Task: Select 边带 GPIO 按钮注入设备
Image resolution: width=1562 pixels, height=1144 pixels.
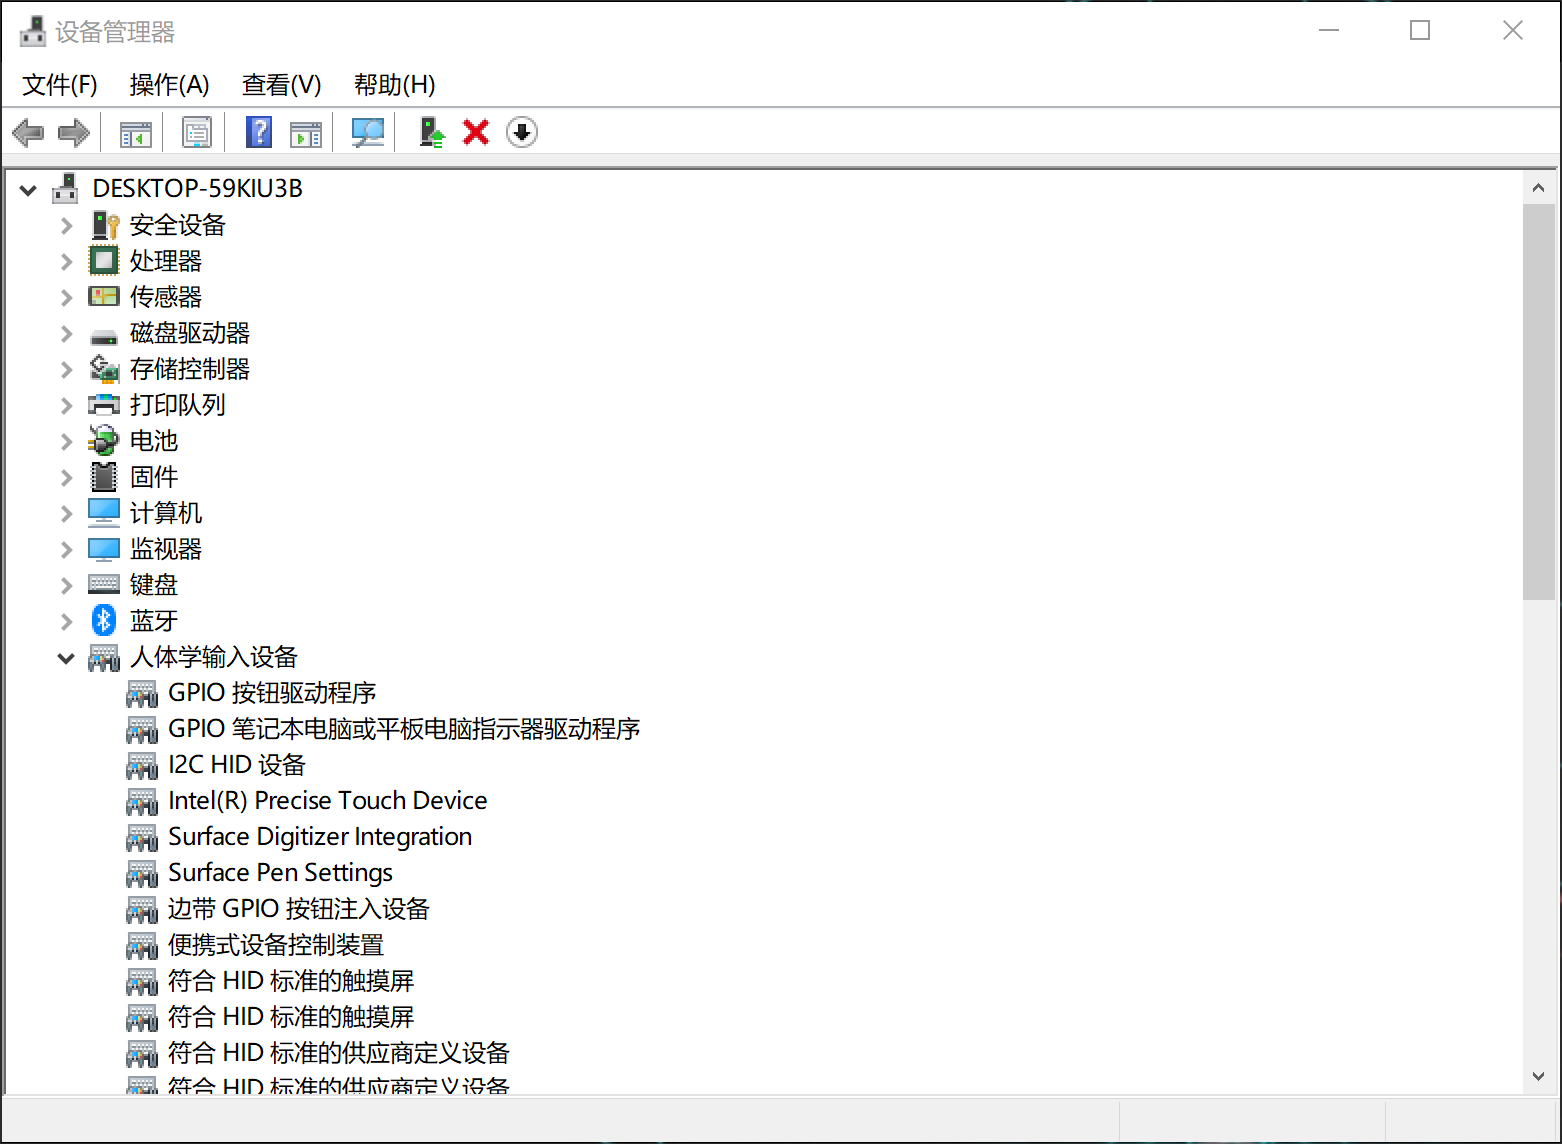Action: [x=299, y=909]
